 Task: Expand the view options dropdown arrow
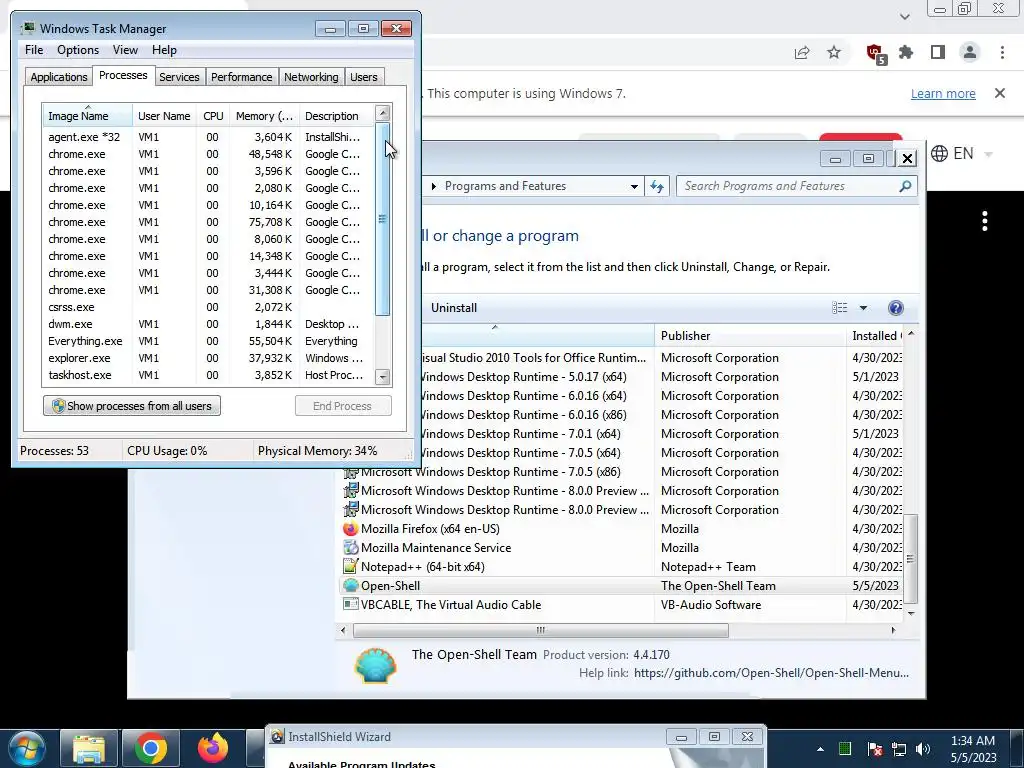tap(863, 308)
